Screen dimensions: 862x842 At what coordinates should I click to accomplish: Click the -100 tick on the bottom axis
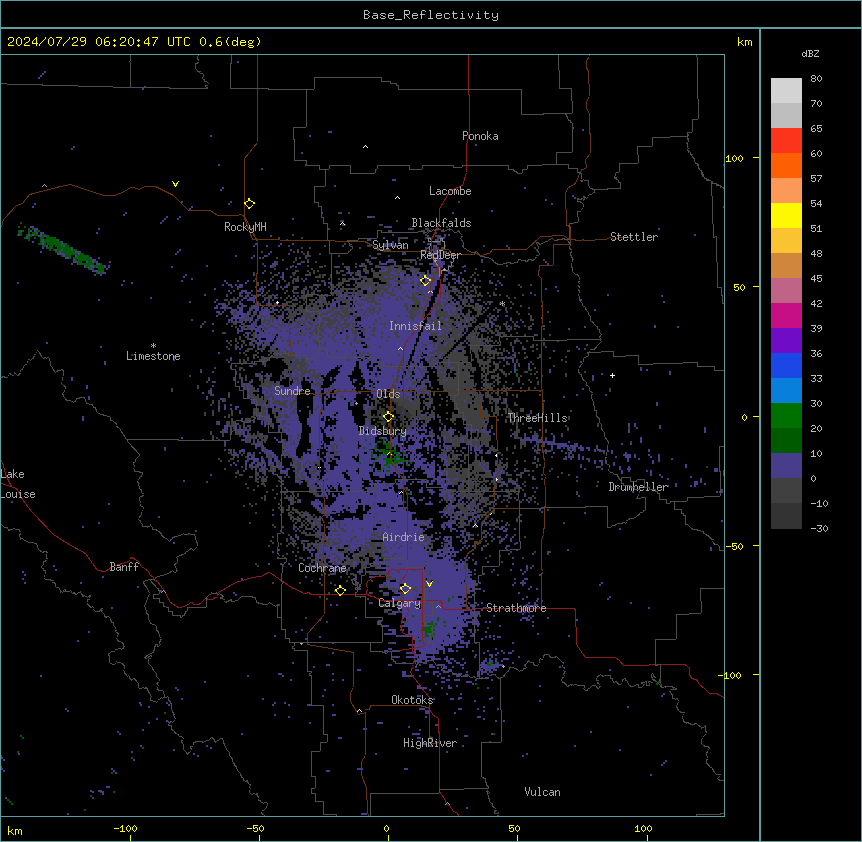coord(125,828)
